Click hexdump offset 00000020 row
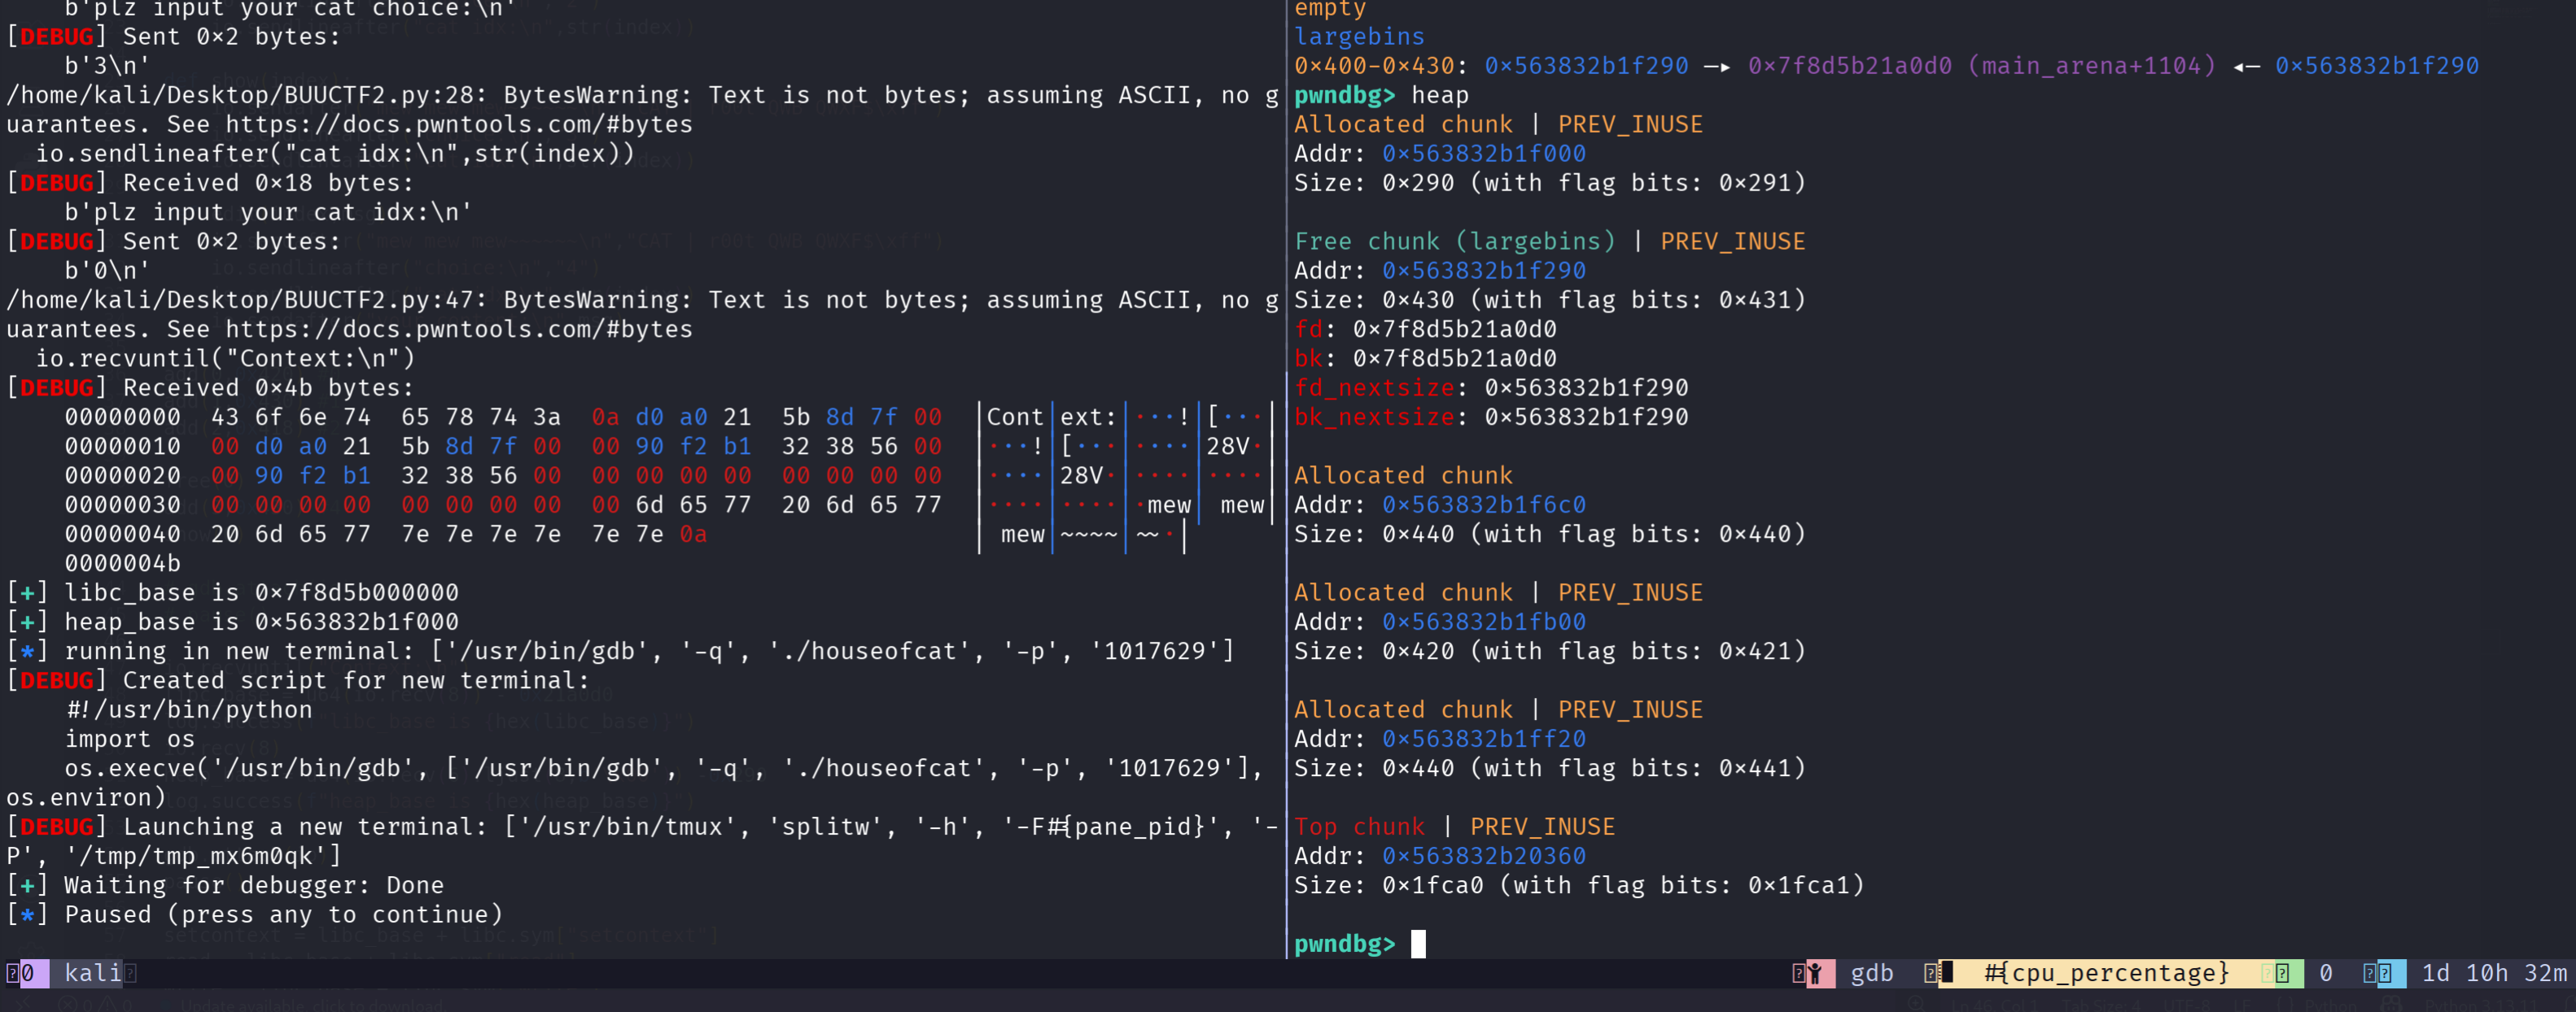The image size is (2576, 1012). click(x=667, y=476)
